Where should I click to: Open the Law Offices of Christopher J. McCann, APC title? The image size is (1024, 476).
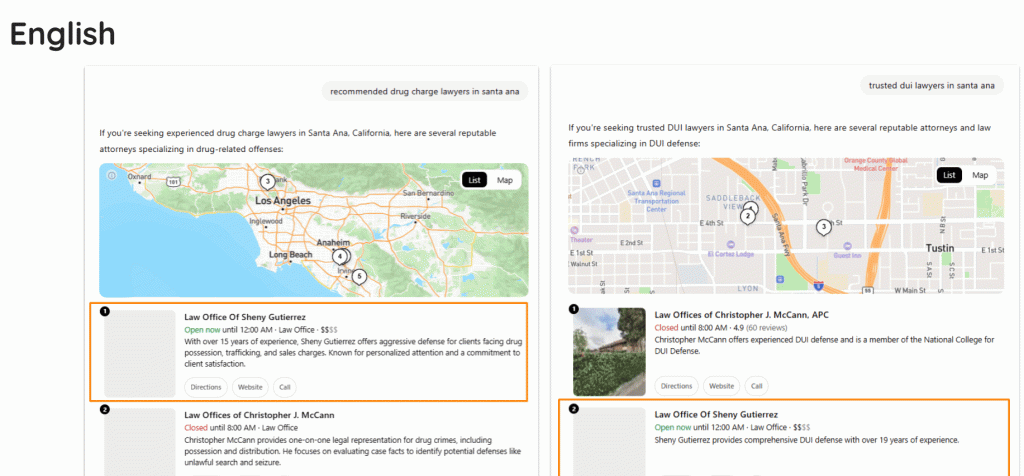741,315
